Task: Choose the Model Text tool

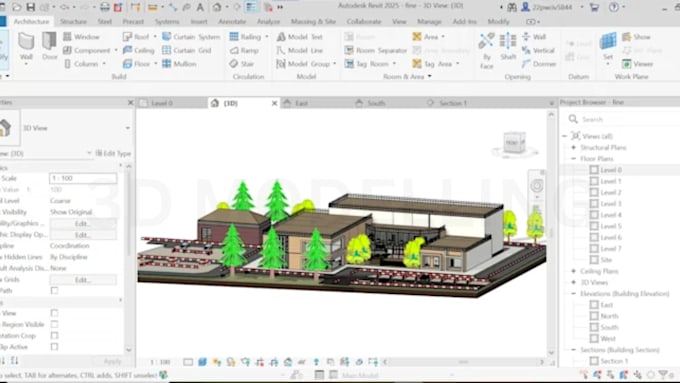Action: [x=300, y=37]
